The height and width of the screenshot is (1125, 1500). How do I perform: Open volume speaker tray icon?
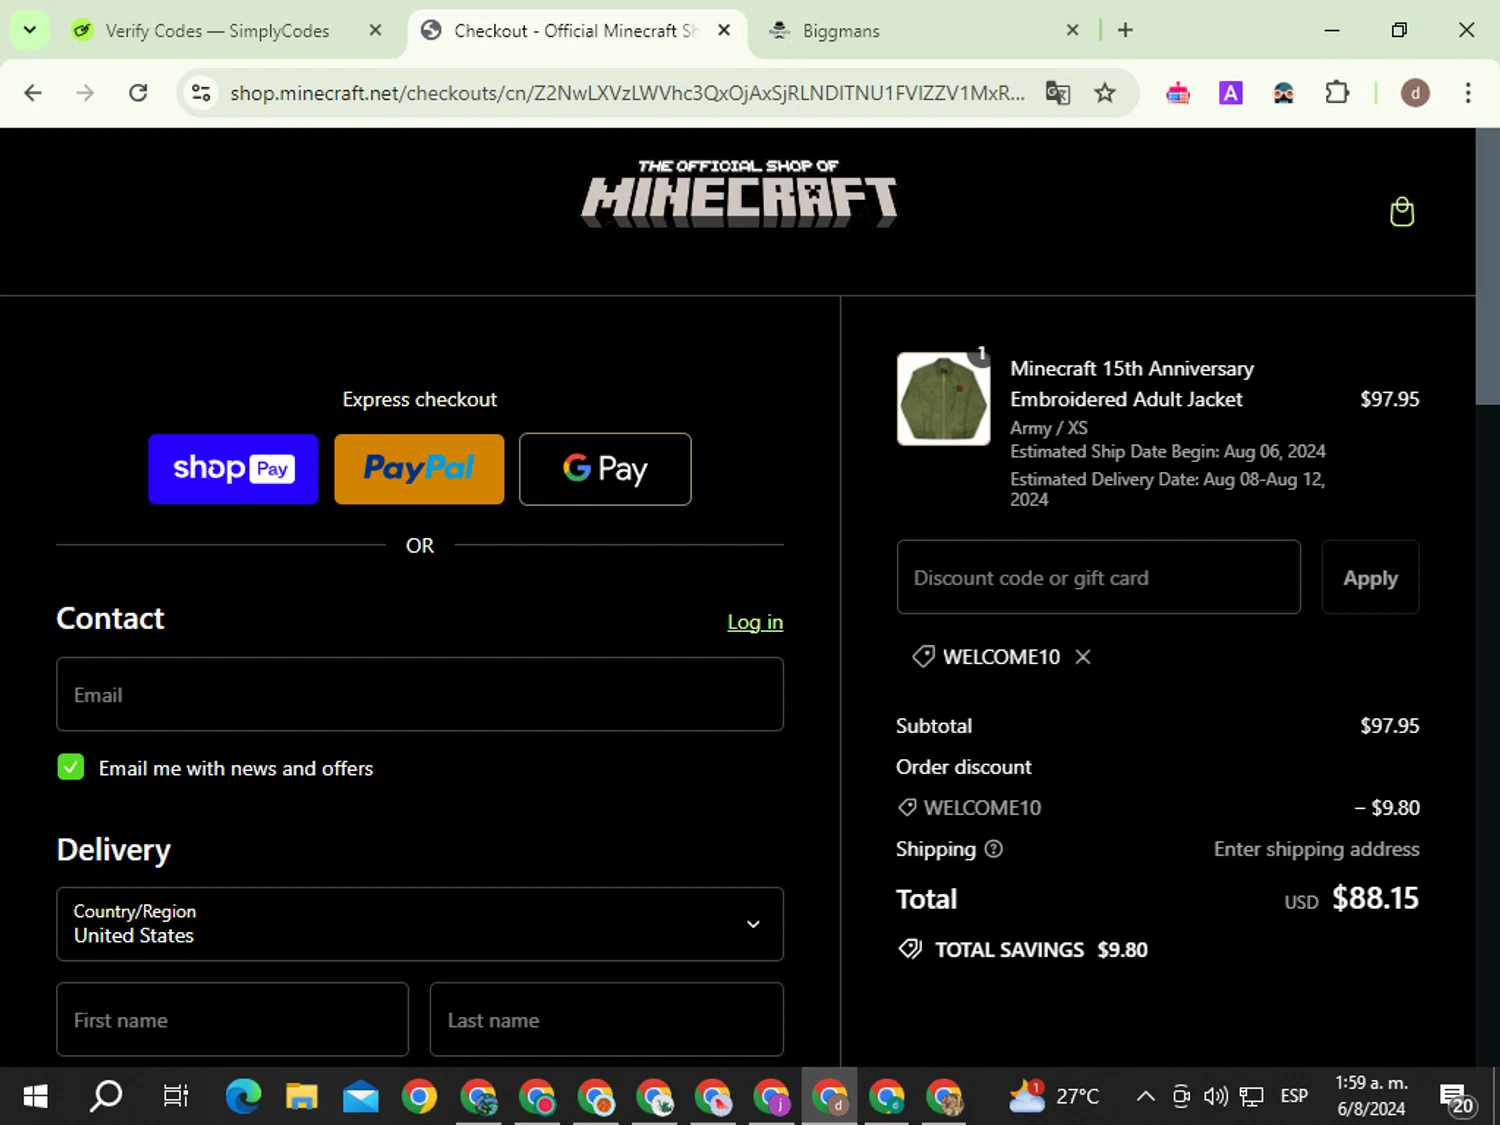(x=1216, y=1096)
